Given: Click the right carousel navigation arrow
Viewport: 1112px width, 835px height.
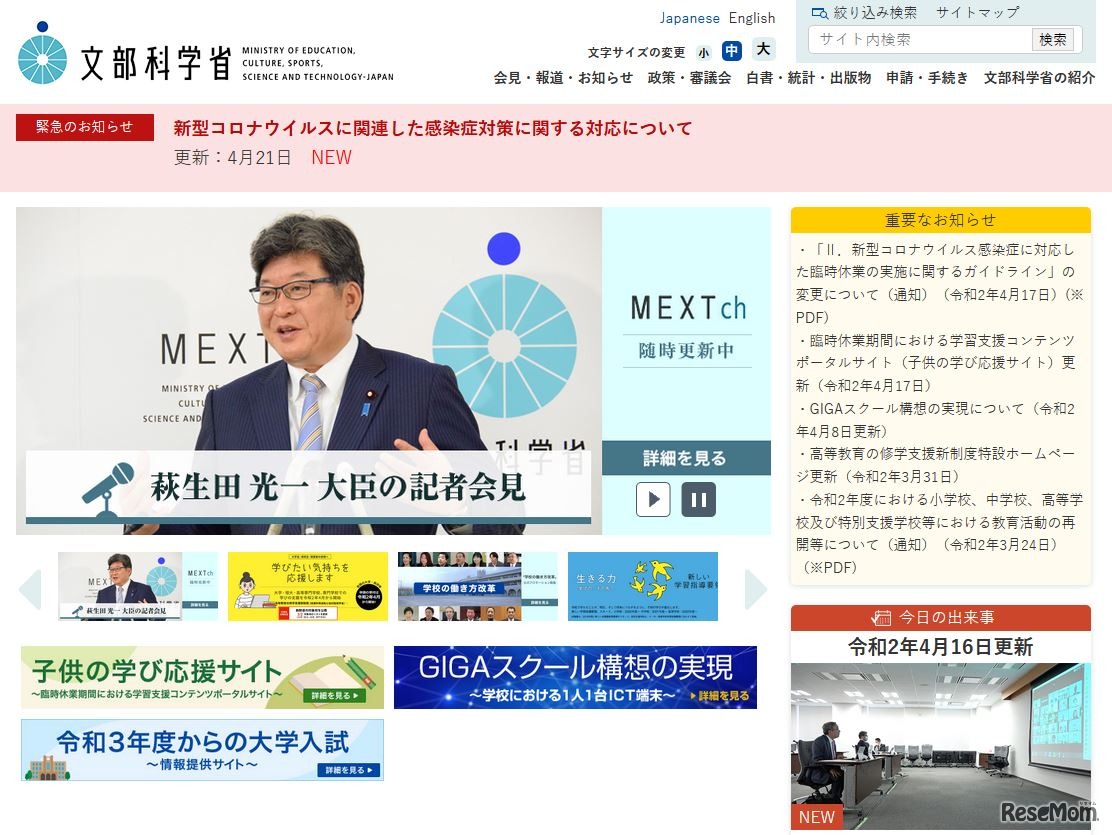Looking at the screenshot, I should 757,589.
